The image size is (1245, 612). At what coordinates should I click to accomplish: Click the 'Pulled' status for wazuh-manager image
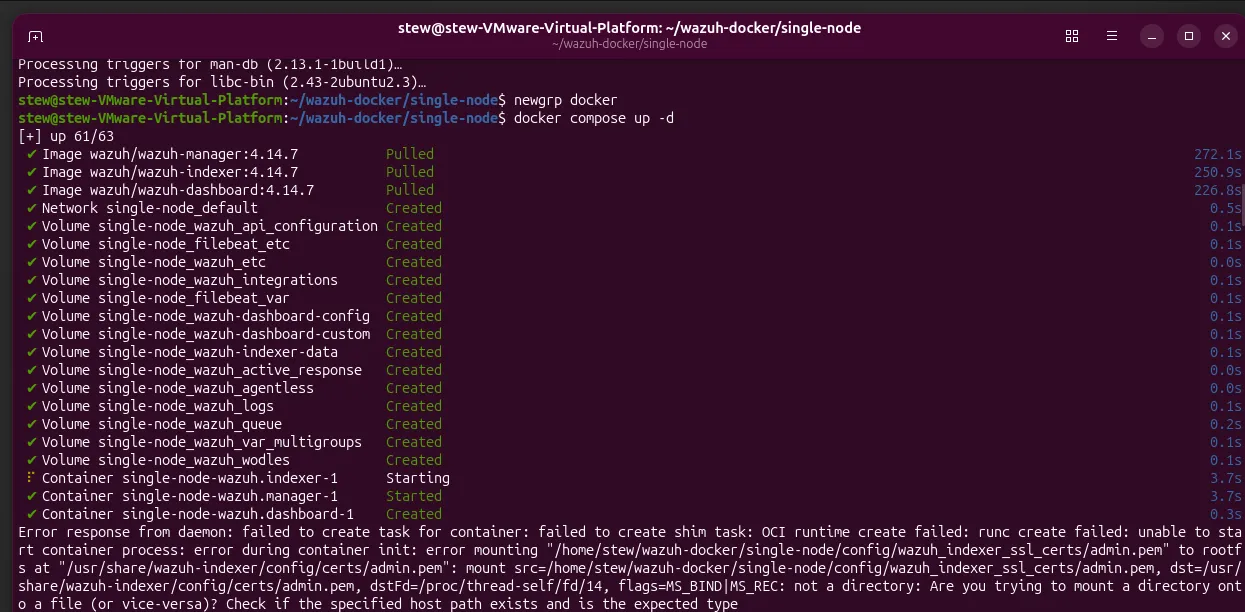coord(410,154)
